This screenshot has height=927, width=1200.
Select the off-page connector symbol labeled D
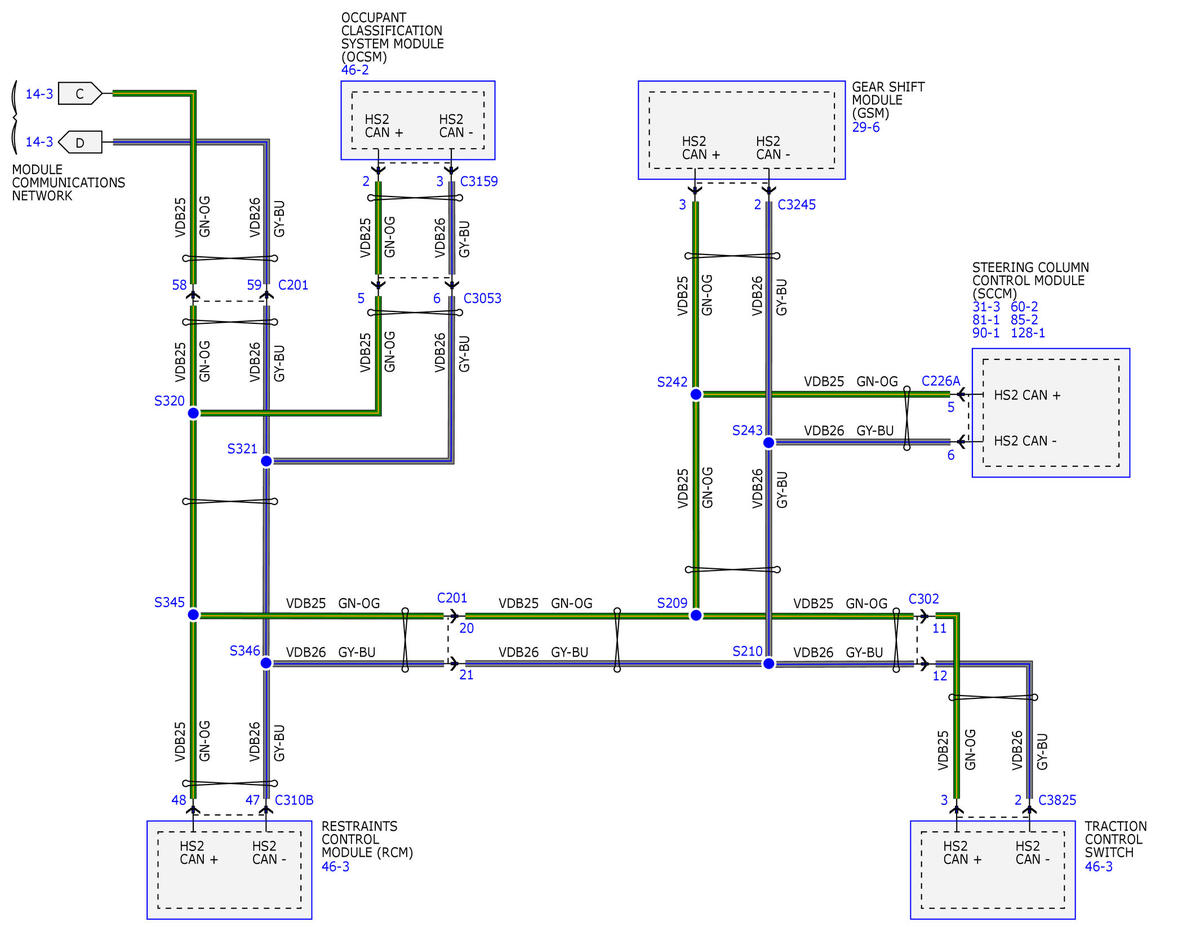pos(81,142)
